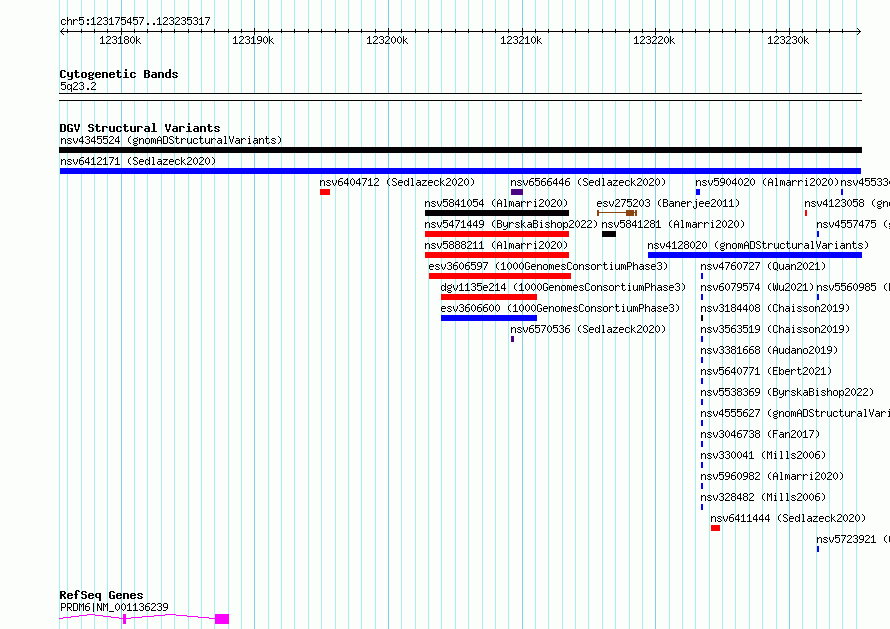The width and height of the screenshot is (890, 629).
Task: Select the nsv4123058 variant label
Action: [847, 203]
